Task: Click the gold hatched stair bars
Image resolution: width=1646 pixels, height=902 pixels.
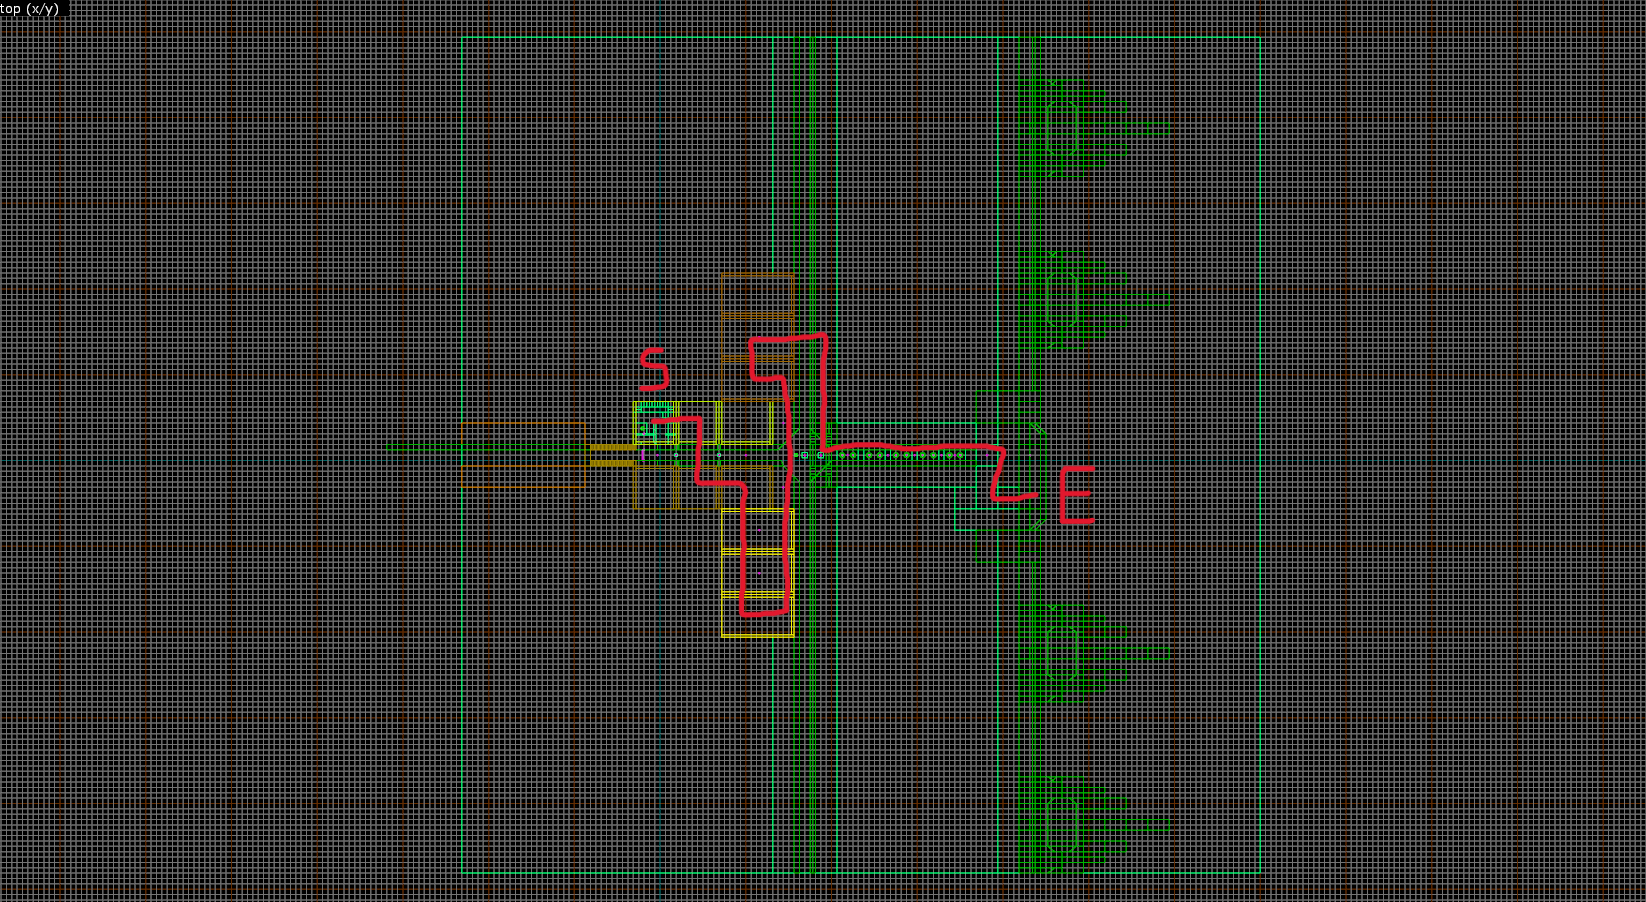Action: [x=610, y=455]
